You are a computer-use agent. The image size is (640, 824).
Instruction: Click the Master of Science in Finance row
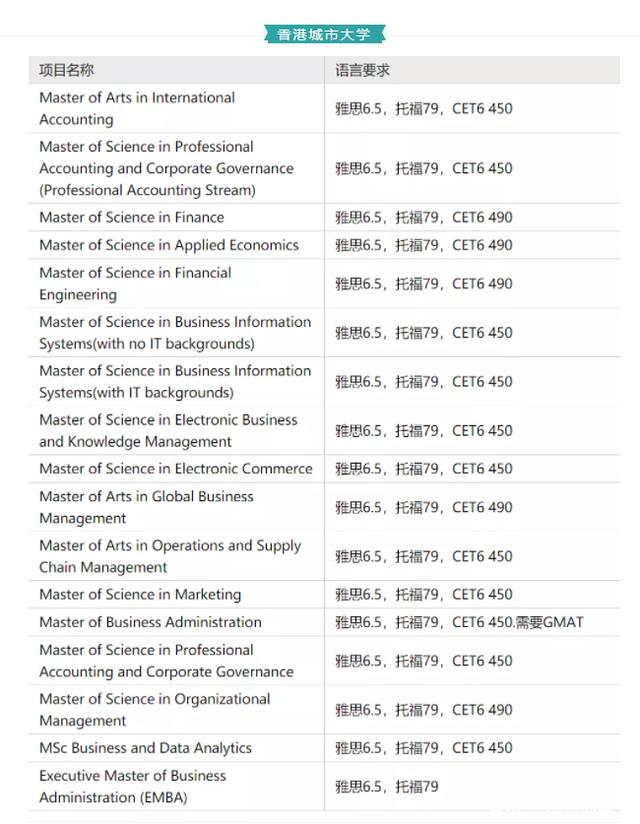click(x=131, y=217)
